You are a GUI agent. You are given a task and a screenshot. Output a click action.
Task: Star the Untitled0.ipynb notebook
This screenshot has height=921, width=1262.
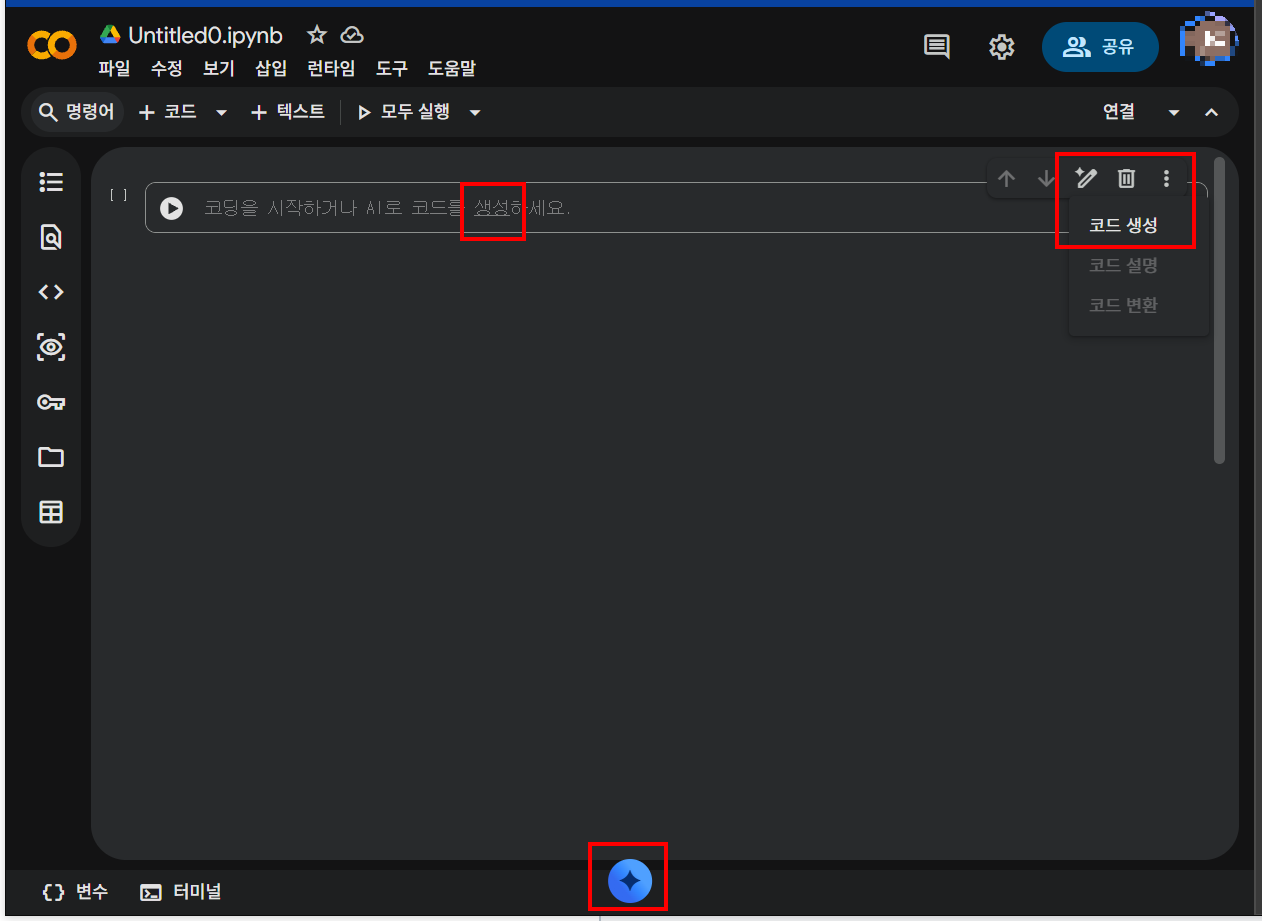[317, 35]
